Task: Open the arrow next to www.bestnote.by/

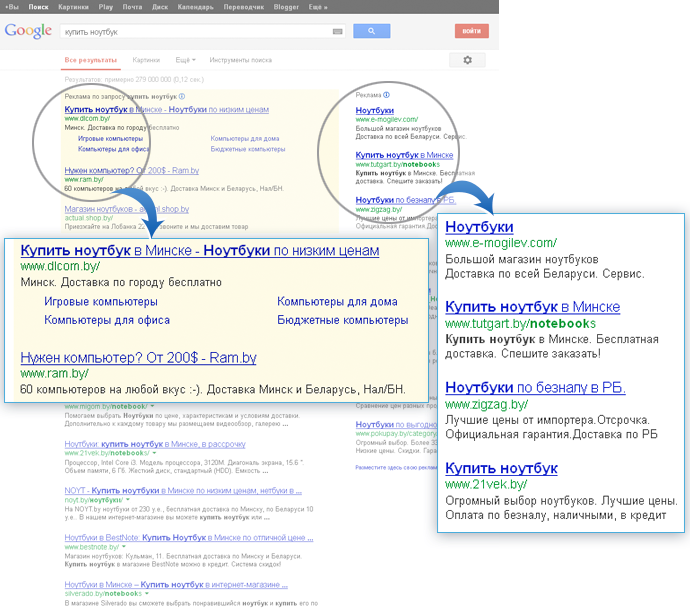Action: (x=124, y=547)
